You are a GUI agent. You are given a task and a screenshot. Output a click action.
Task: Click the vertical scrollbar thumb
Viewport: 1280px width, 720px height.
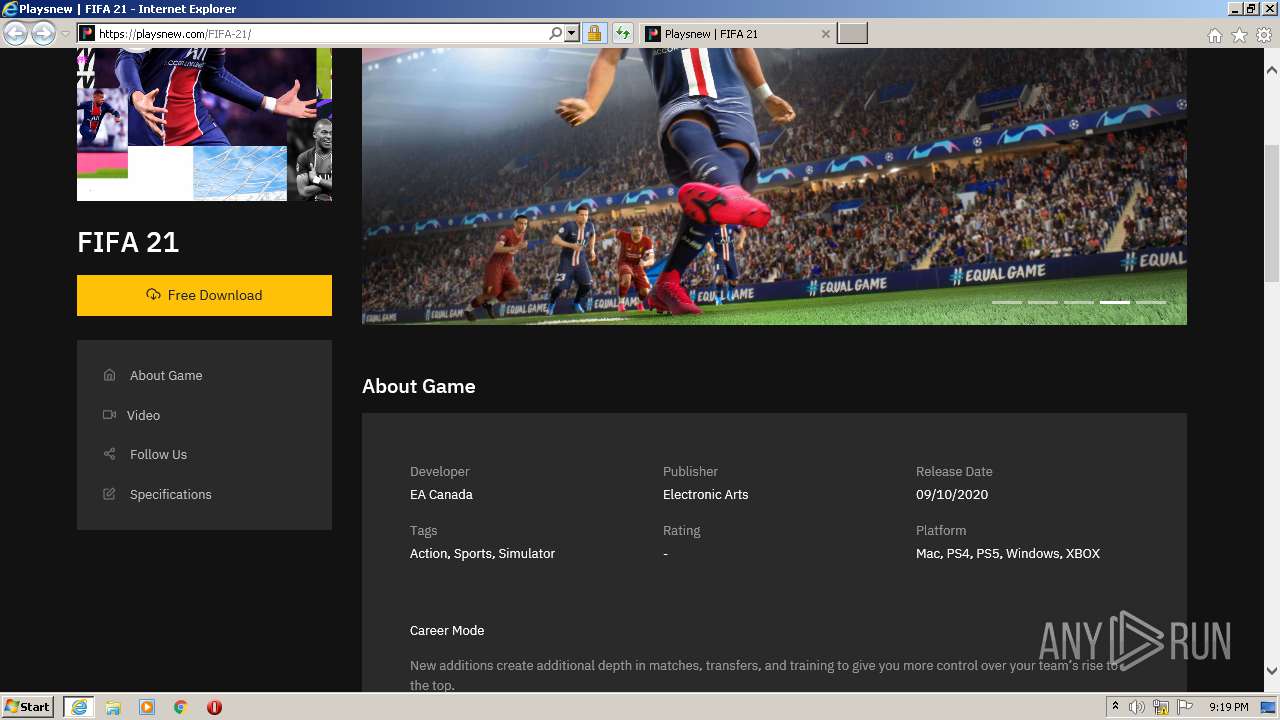point(1272,213)
